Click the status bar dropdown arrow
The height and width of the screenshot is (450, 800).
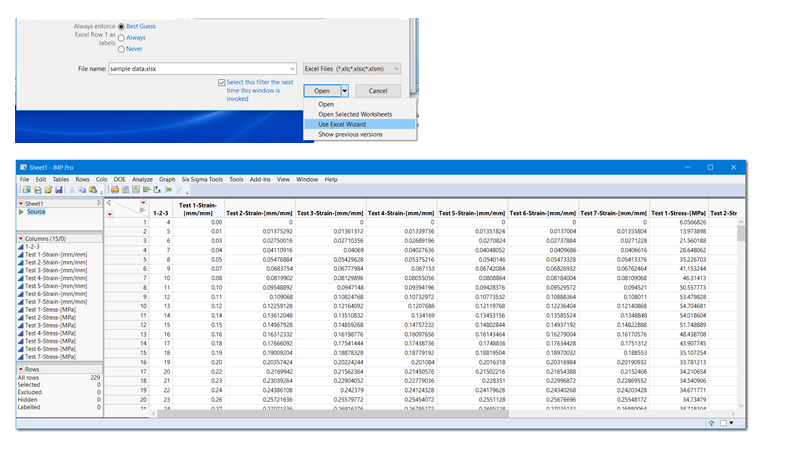click(x=732, y=423)
